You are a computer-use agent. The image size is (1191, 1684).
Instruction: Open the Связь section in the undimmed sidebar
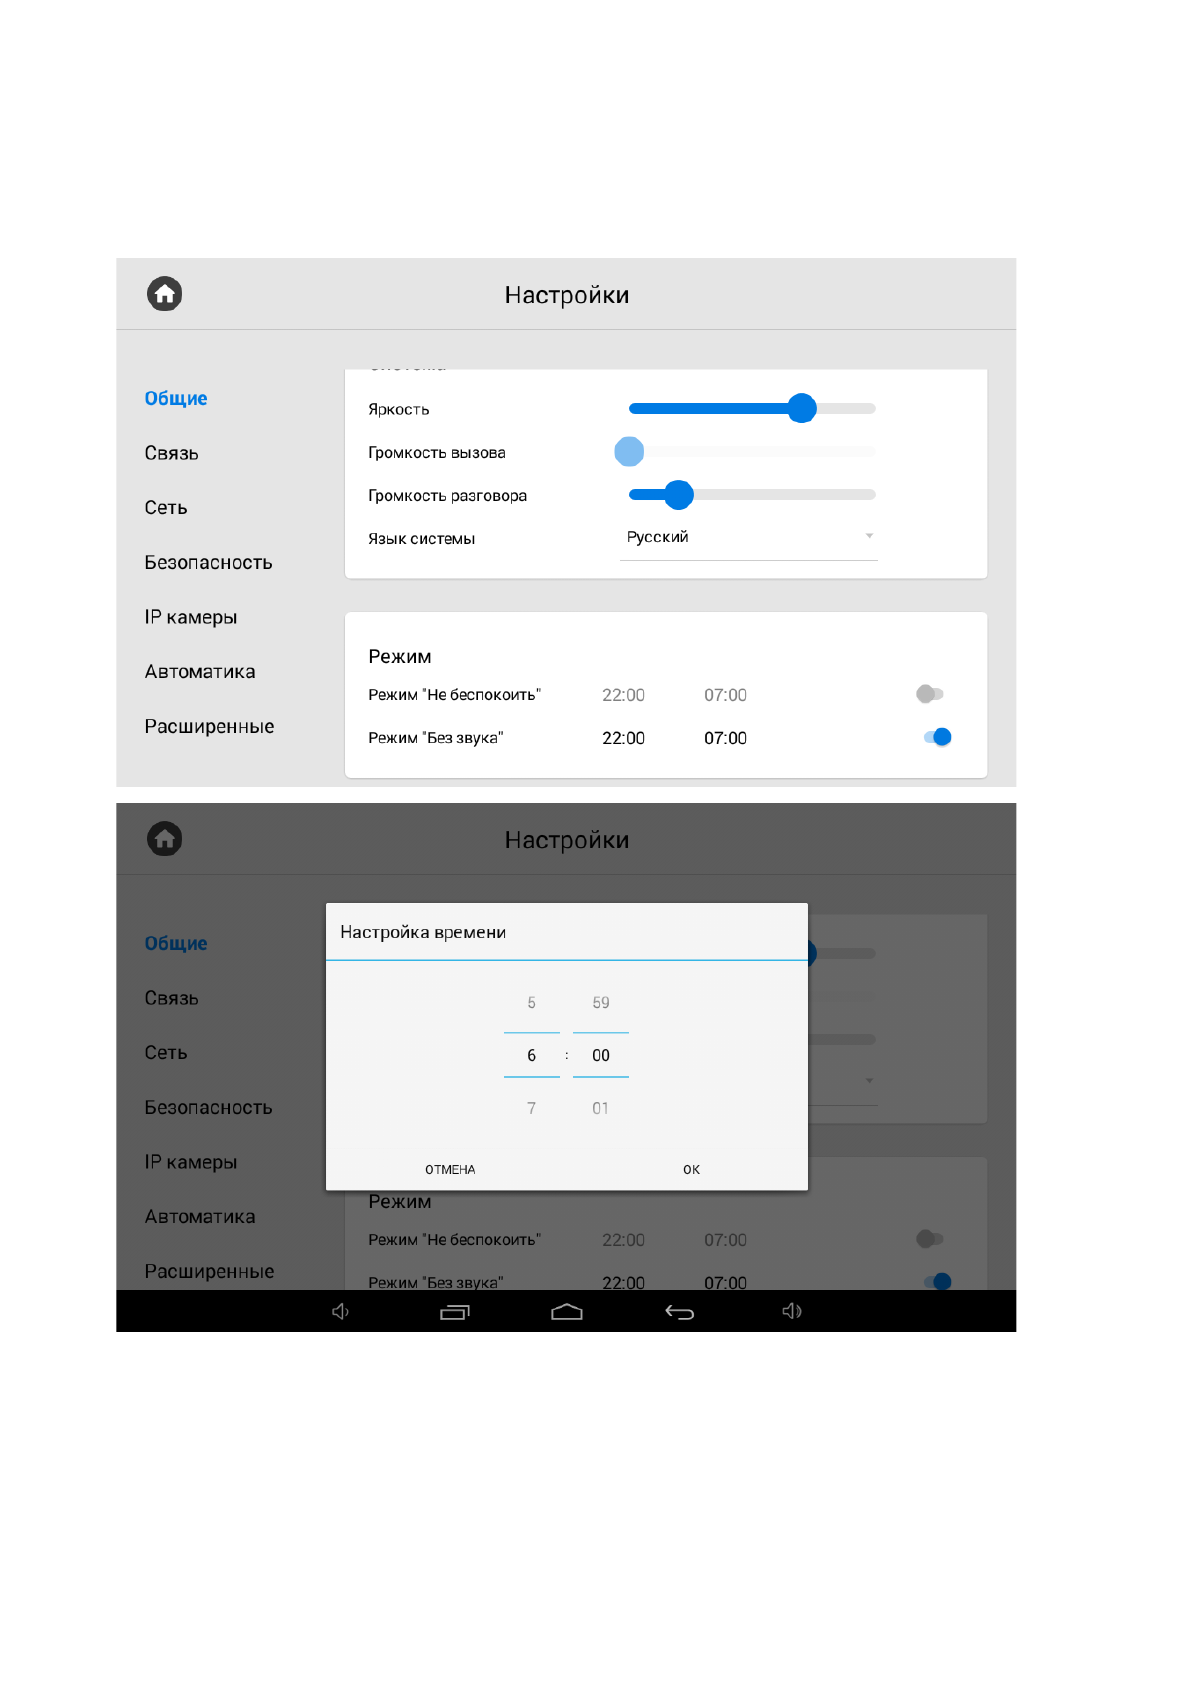172,453
